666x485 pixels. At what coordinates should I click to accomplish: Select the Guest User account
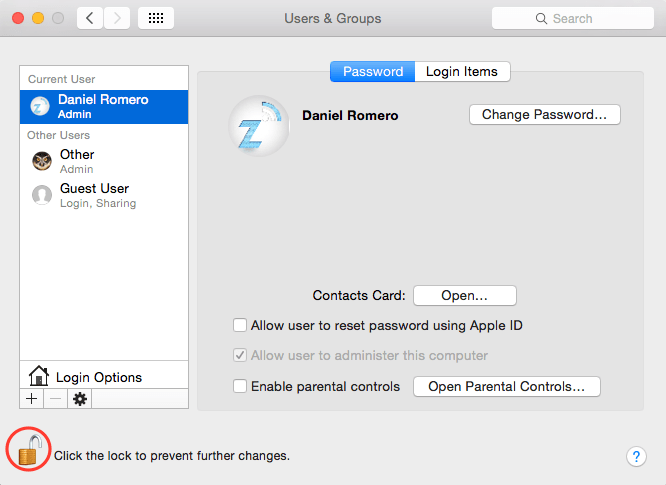[x=104, y=195]
